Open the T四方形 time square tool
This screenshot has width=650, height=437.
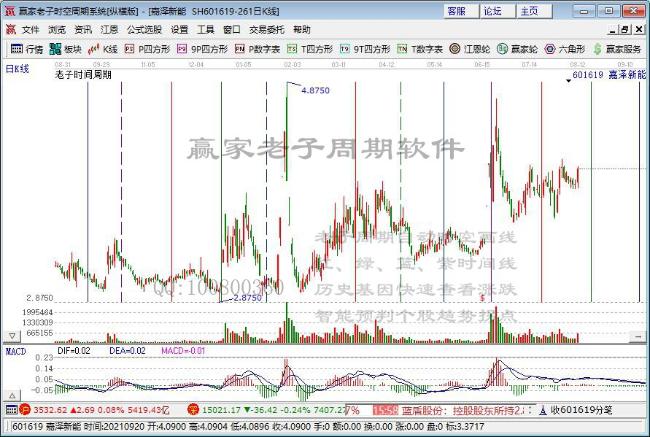pyautogui.click(x=310, y=49)
